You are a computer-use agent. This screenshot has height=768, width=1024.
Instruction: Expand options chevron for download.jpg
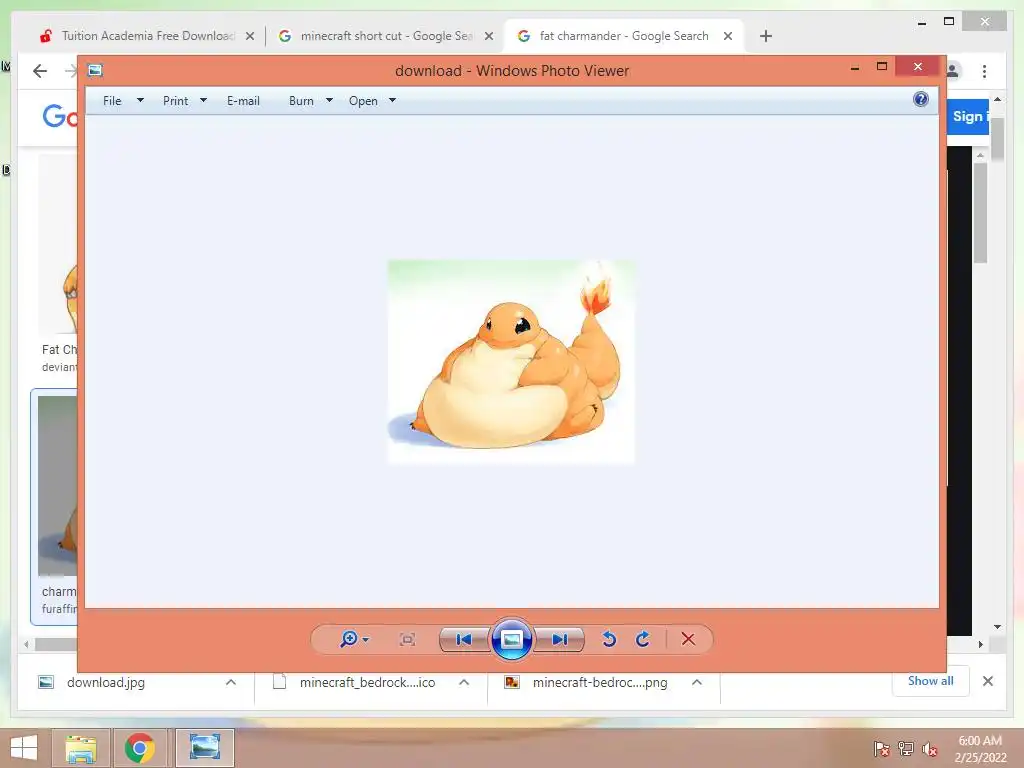(x=231, y=682)
